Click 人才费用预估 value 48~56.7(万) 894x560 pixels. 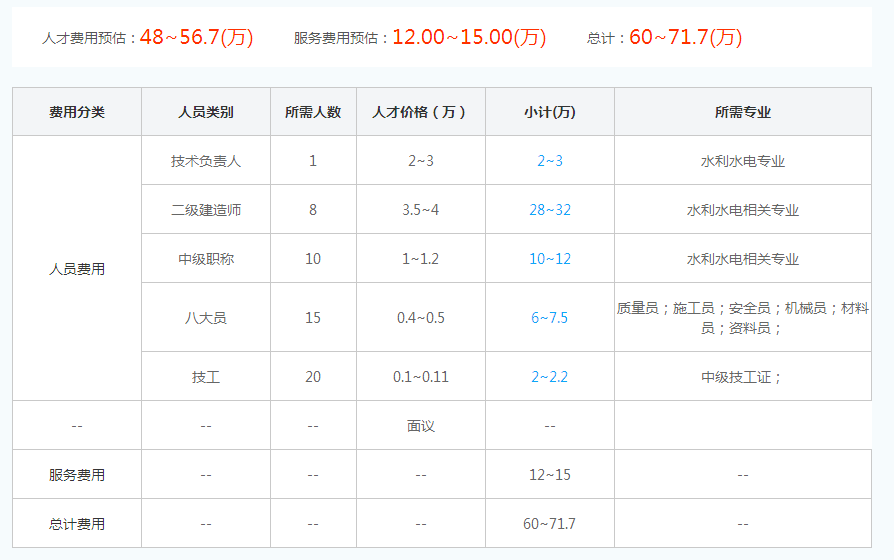[197, 37]
